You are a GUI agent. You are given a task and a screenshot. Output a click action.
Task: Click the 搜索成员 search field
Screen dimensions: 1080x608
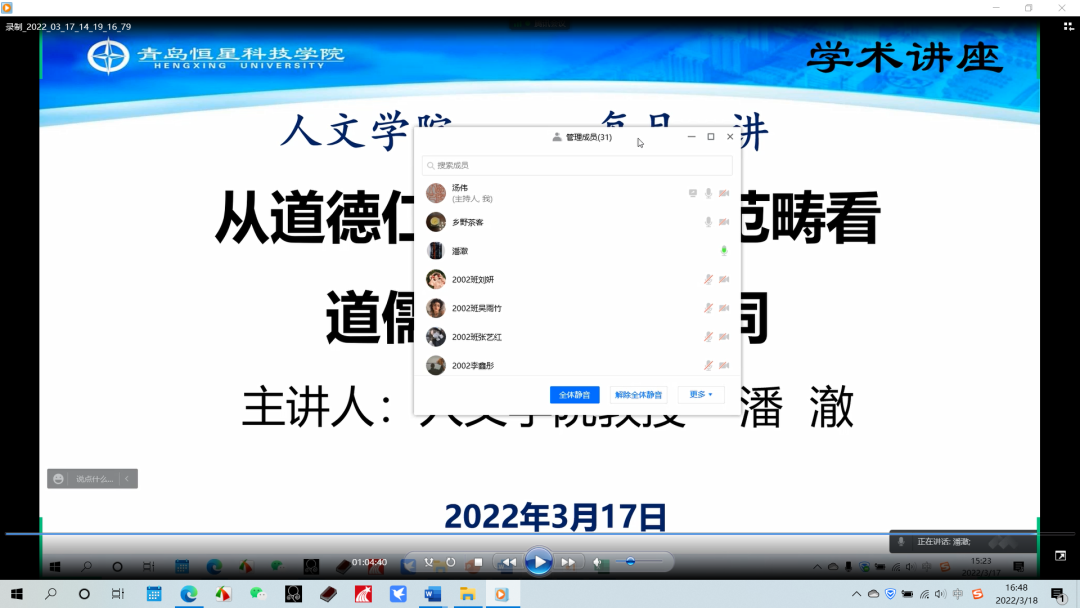pyautogui.click(x=577, y=165)
